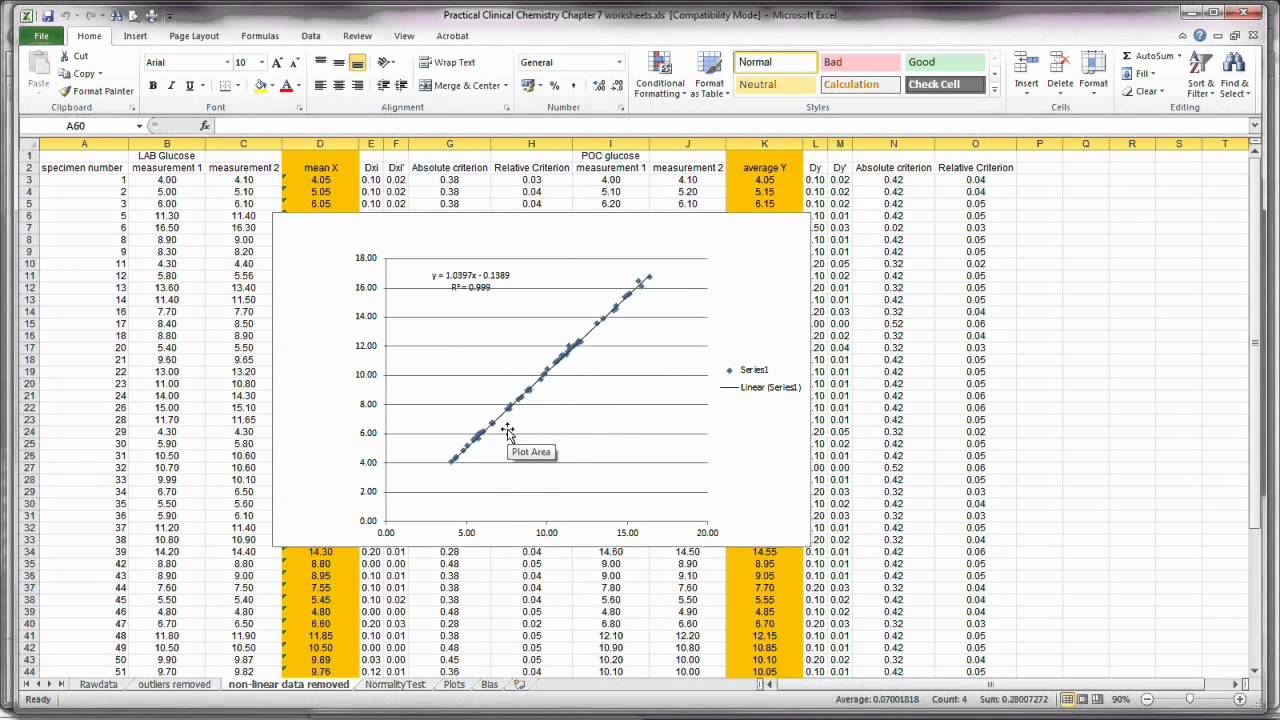Click the AutoSum button
Image resolution: width=1280 pixels, height=720 pixels.
coord(1147,56)
